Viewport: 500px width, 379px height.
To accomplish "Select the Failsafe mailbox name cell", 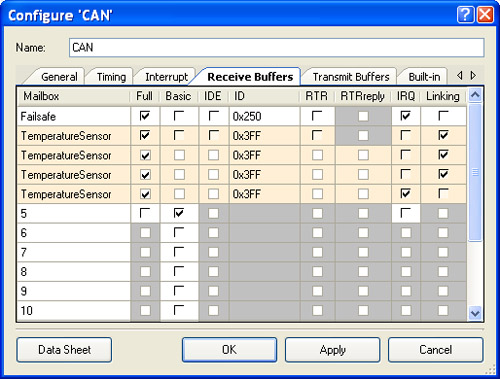I will [x=74, y=116].
